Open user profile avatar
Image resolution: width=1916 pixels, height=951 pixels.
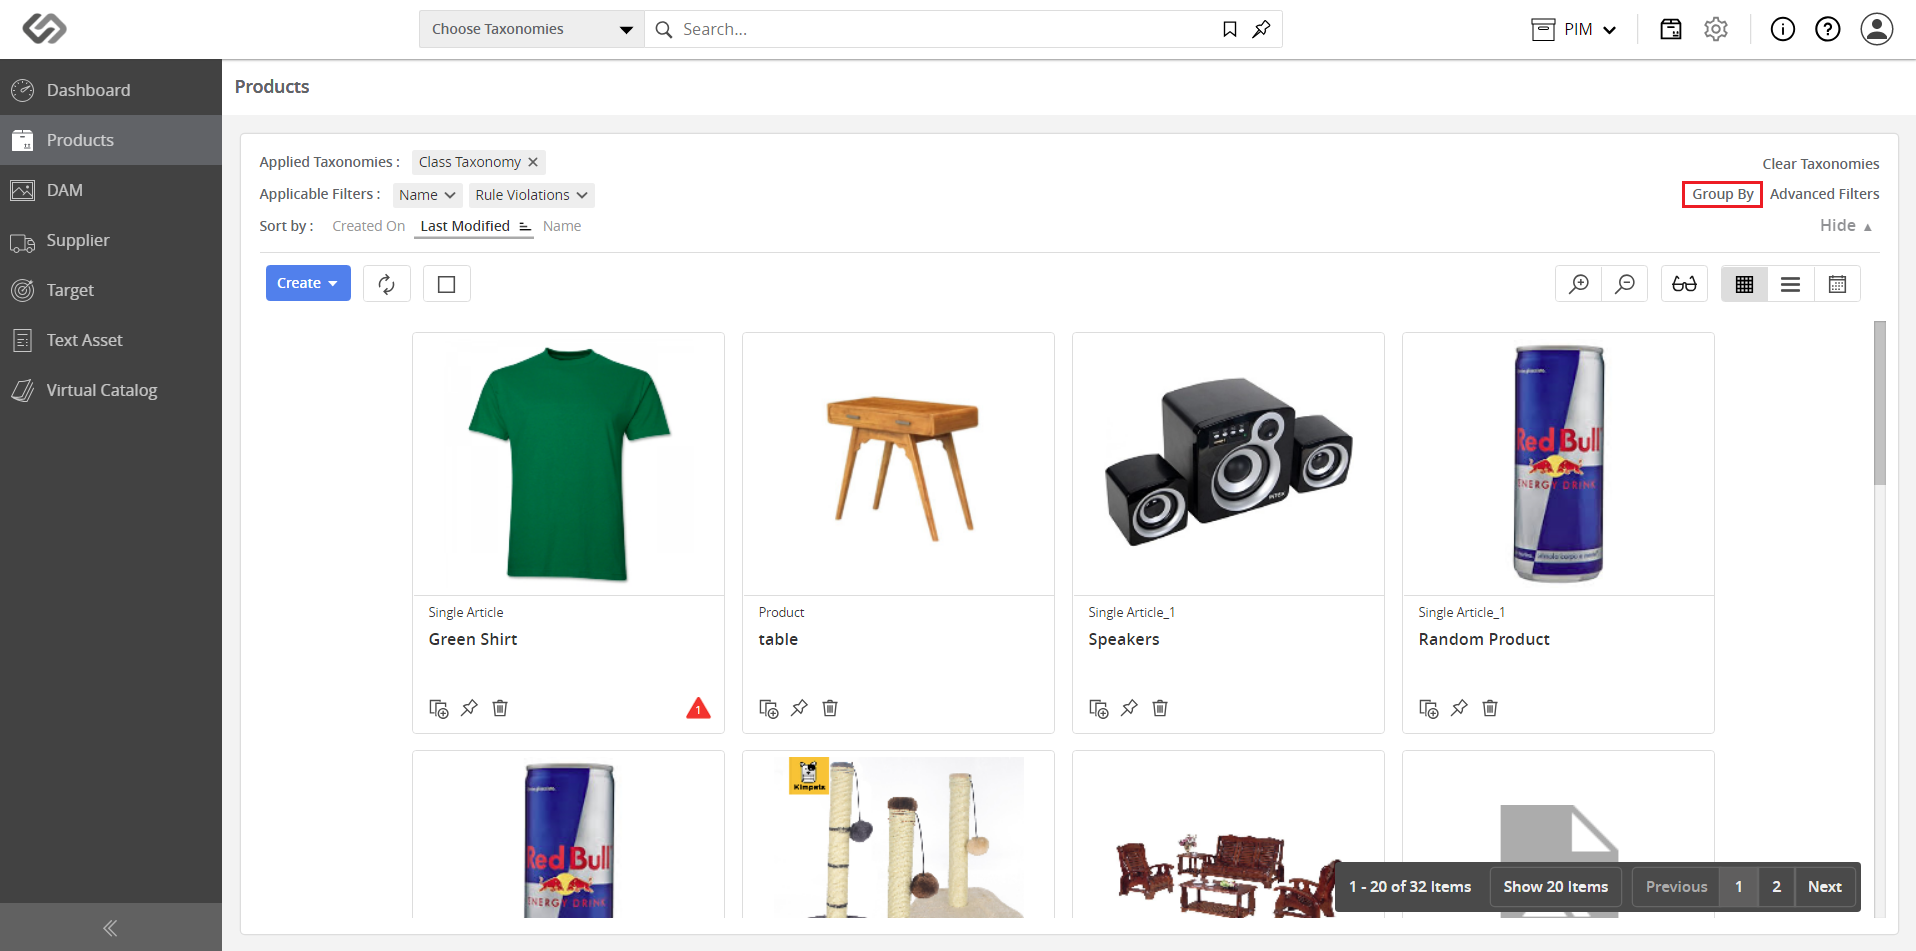tap(1877, 29)
